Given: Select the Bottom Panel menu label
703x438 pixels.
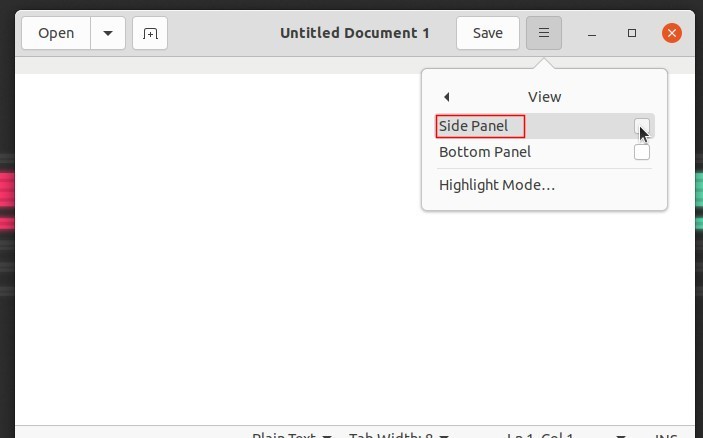Looking at the screenshot, I should click(x=485, y=152).
